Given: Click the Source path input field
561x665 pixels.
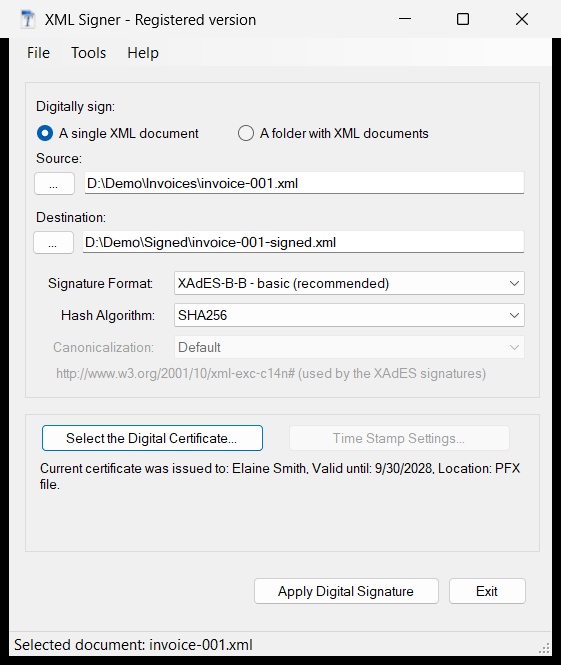Looking at the screenshot, I should point(304,183).
